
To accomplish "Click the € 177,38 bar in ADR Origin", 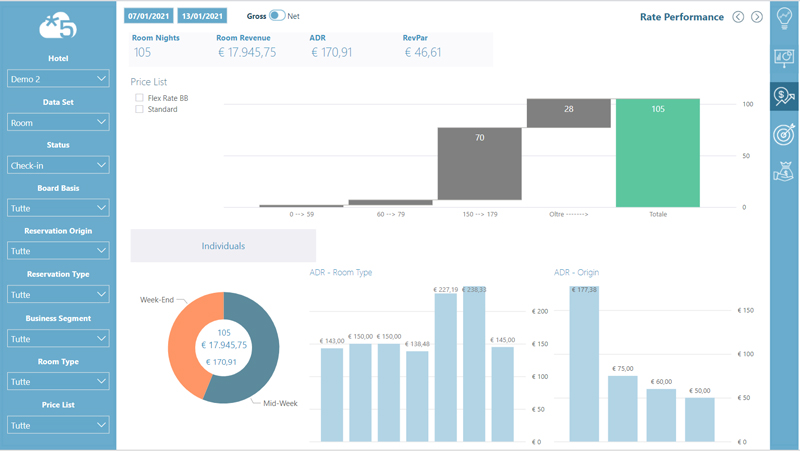I will pyautogui.click(x=584, y=364).
